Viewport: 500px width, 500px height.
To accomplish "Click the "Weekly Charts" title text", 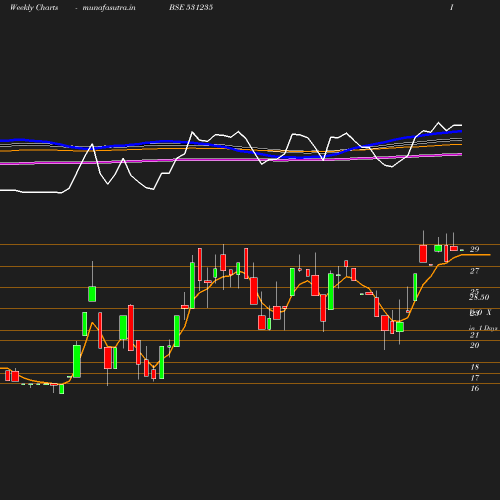I will point(34,7).
